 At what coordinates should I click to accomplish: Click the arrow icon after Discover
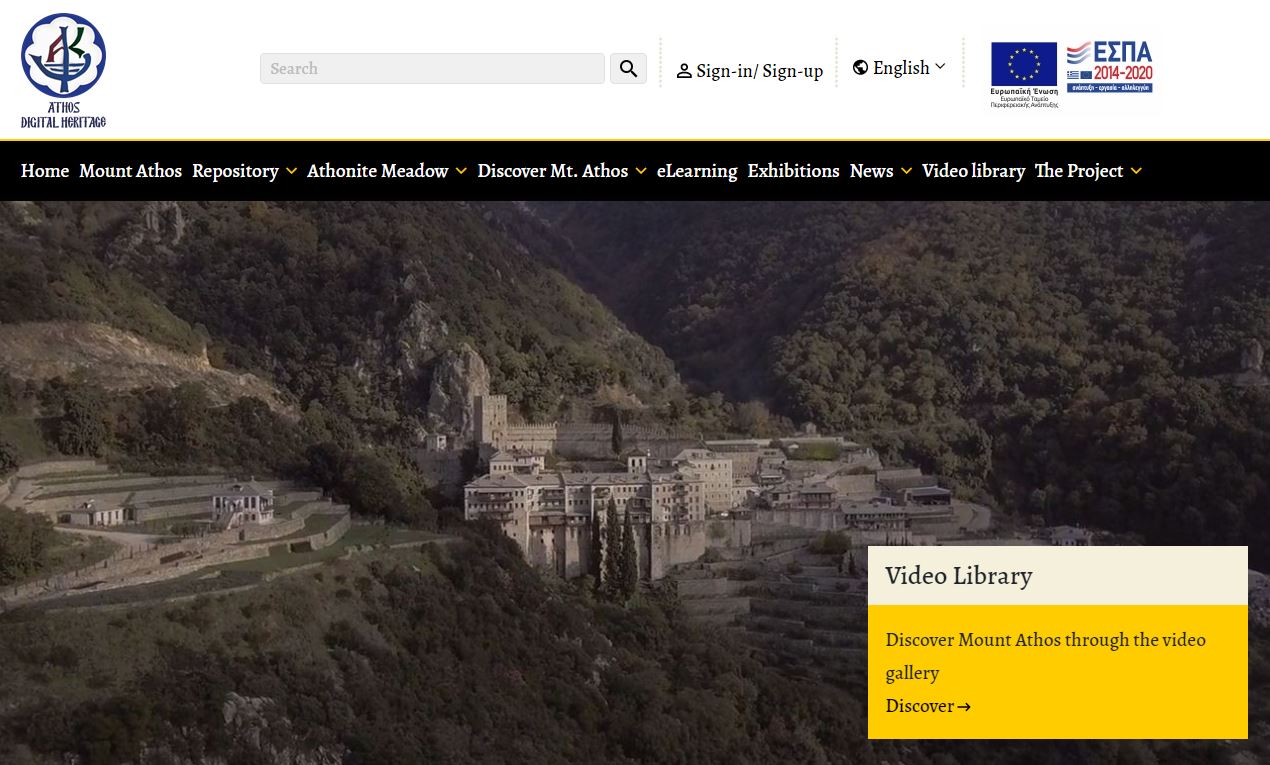pos(963,707)
